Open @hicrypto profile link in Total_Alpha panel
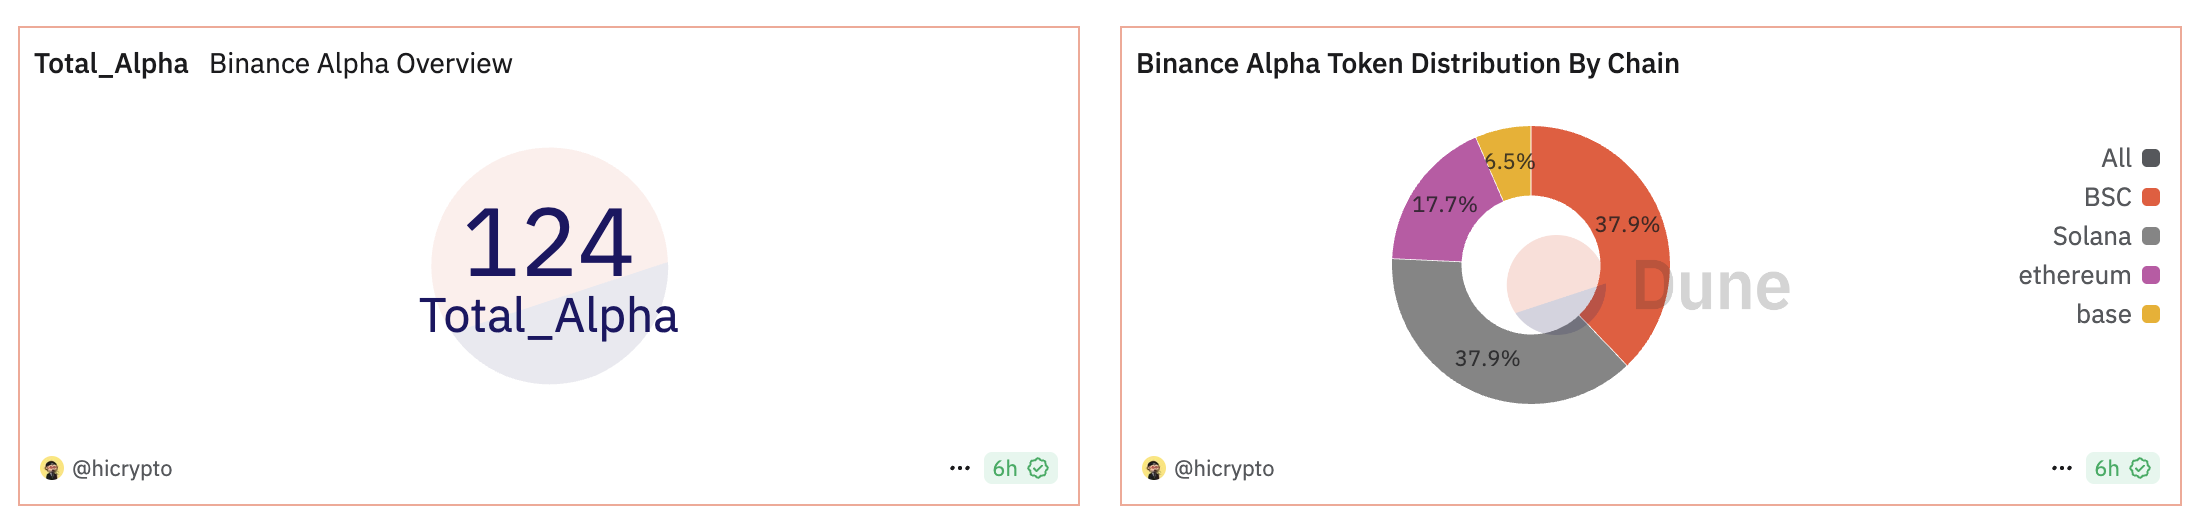Screen dimensions: 2204x522 point(122,468)
